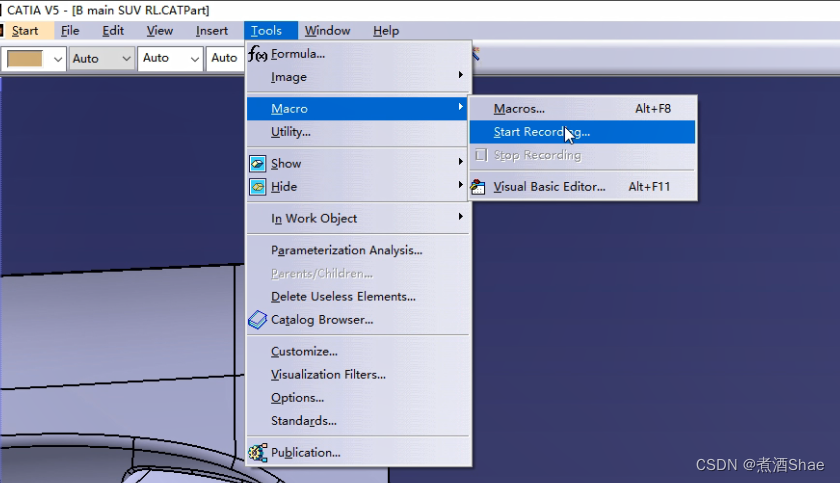The width and height of the screenshot is (840, 483).
Task: Toggle the Stop Recording checkbox icon
Action: (x=481, y=155)
